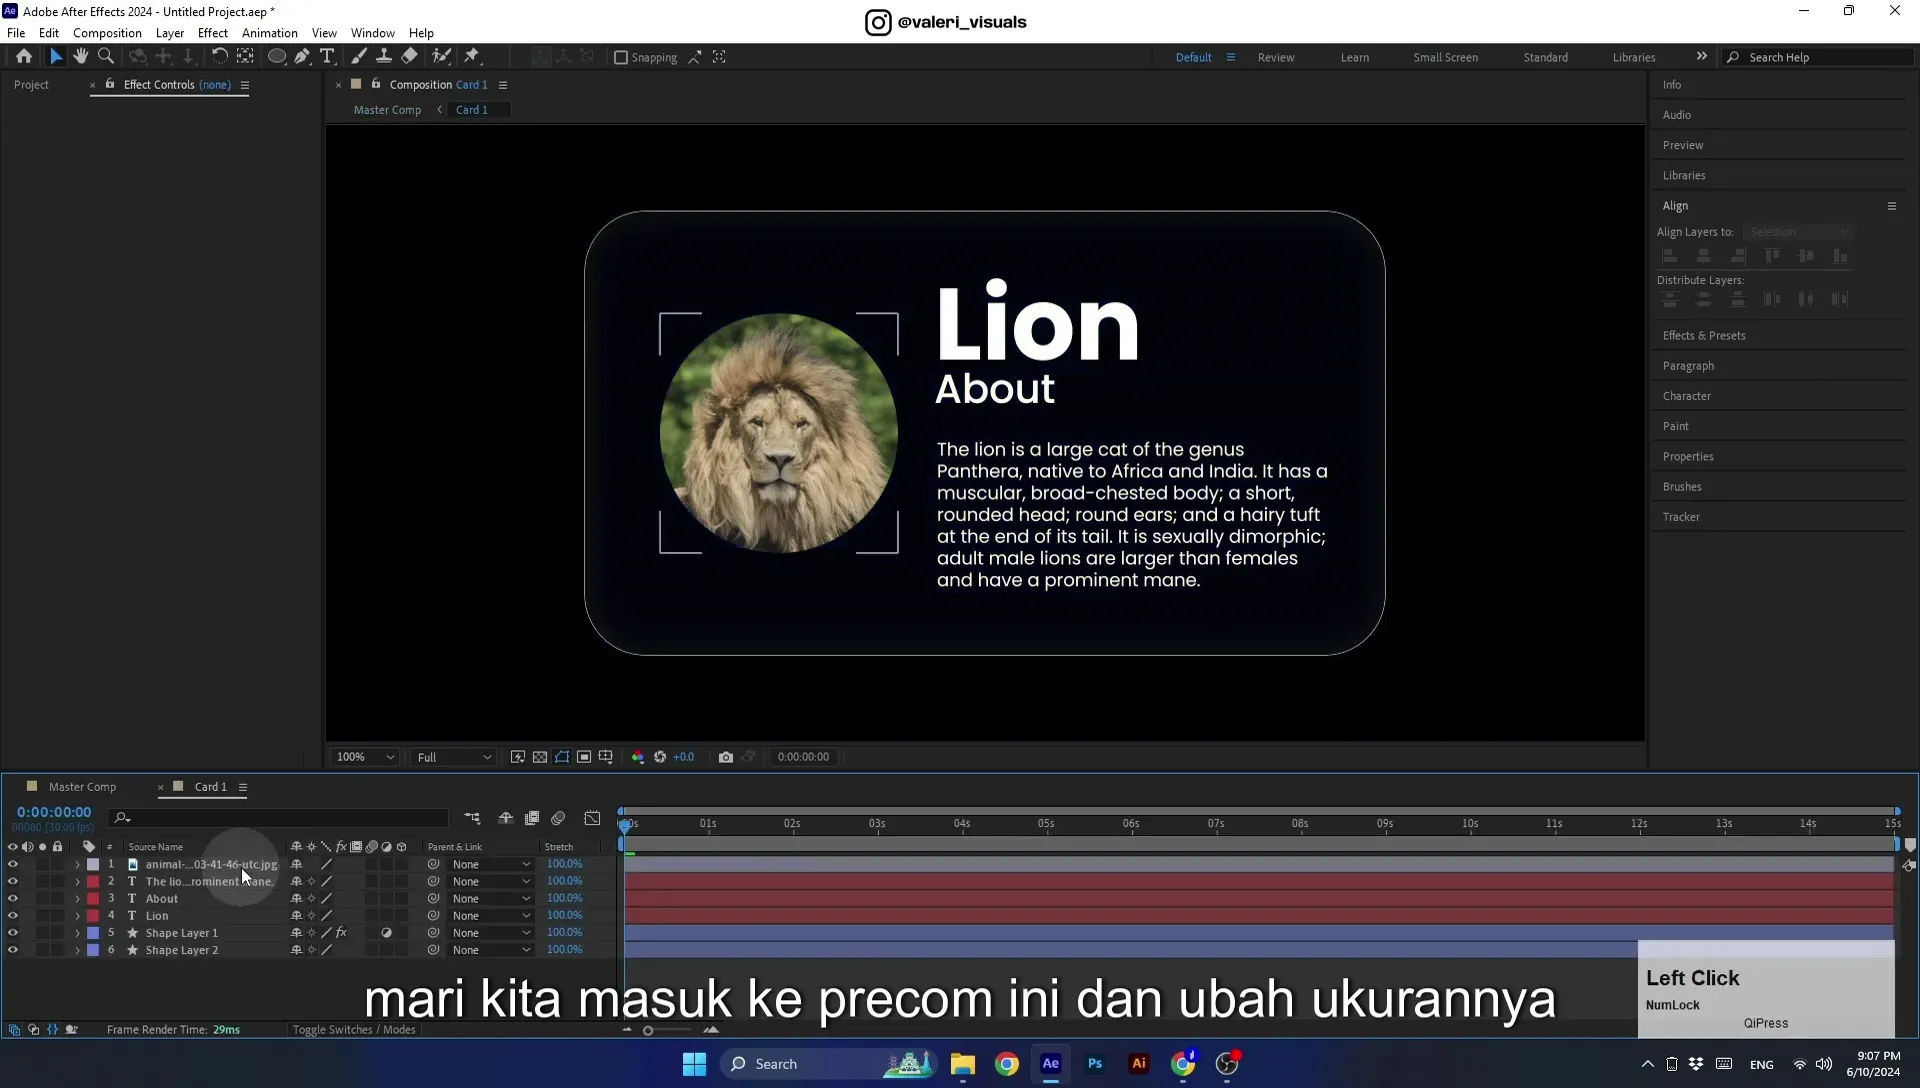Select the Pen tool
This screenshot has width=1920, height=1088.
tap(302, 57)
